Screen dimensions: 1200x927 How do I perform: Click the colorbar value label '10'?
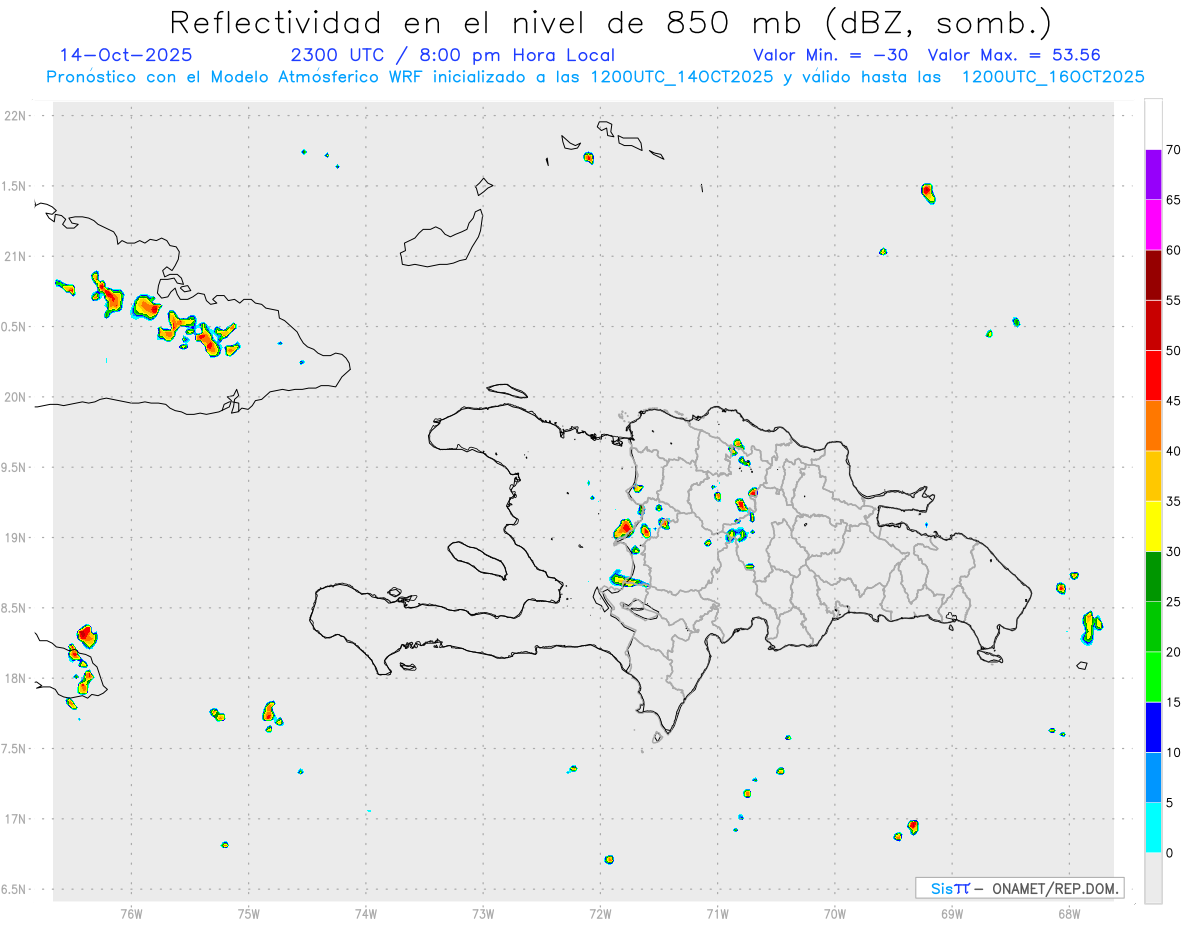(x=1173, y=752)
